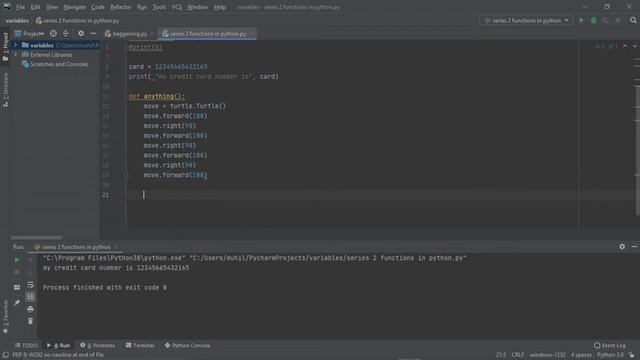The width and height of the screenshot is (640, 360).
Task: Clear console output with trash icon
Action: 30,321
